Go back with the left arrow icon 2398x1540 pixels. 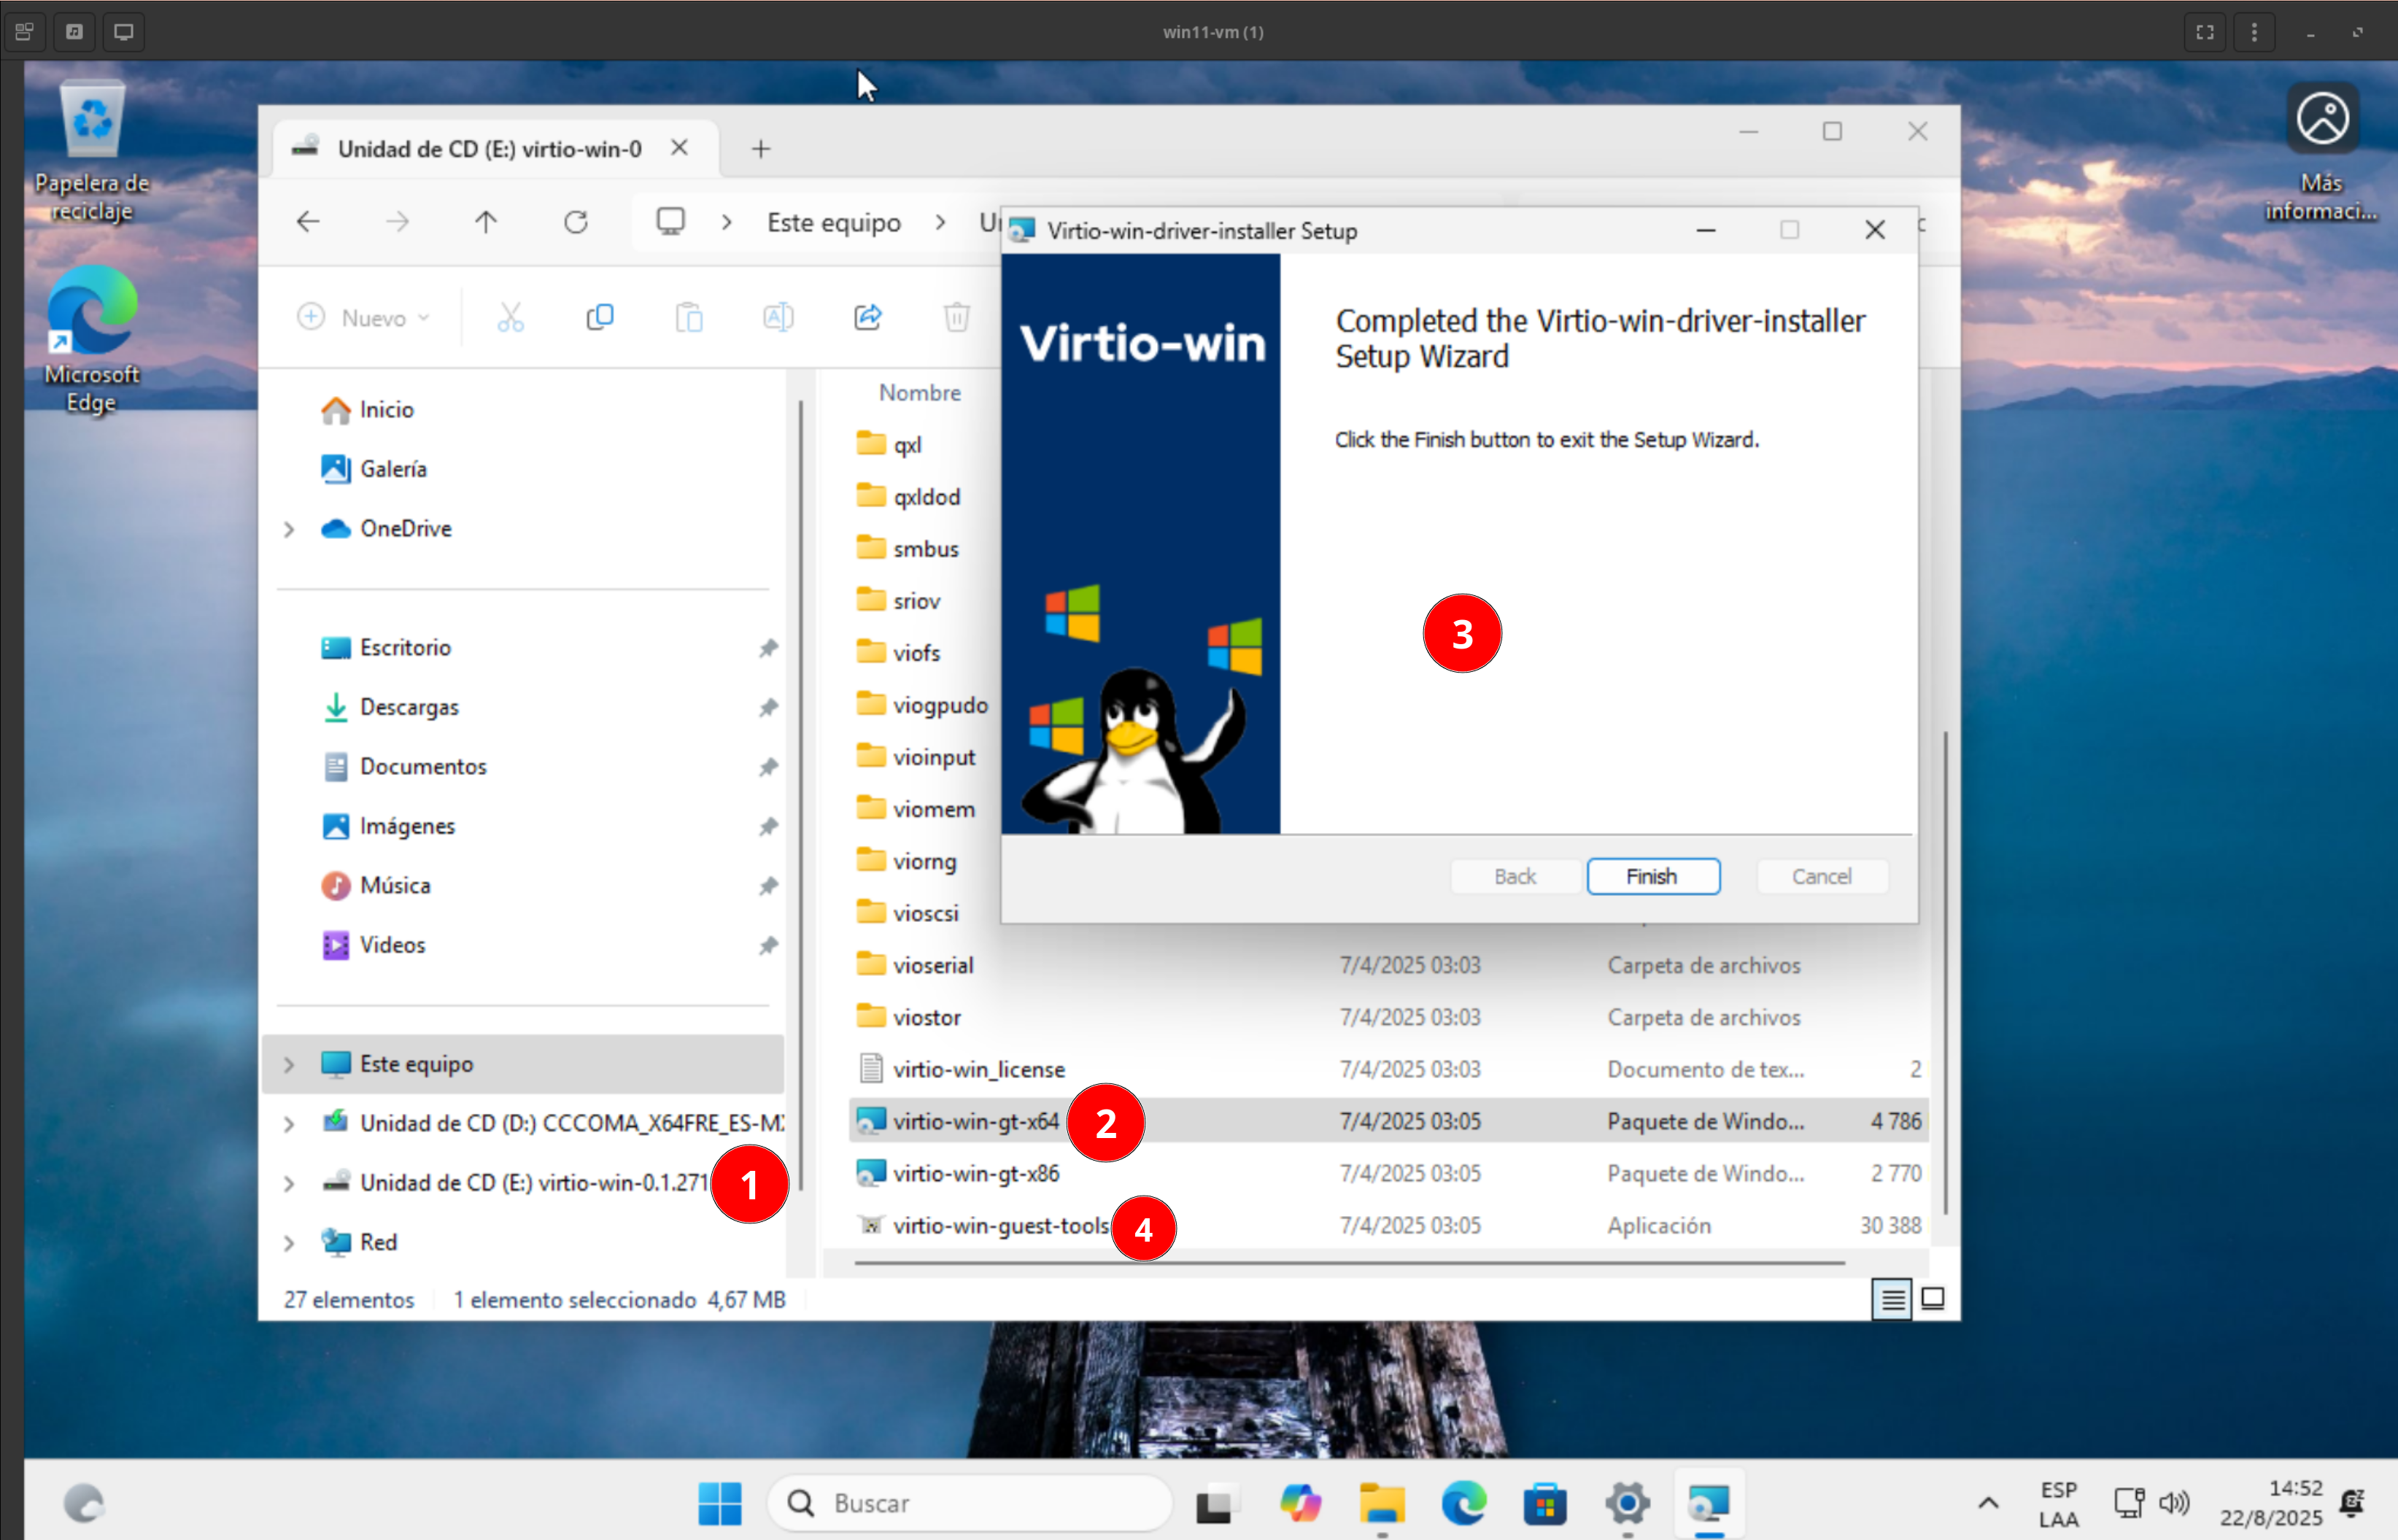pyautogui.click(x=308, y=222)
